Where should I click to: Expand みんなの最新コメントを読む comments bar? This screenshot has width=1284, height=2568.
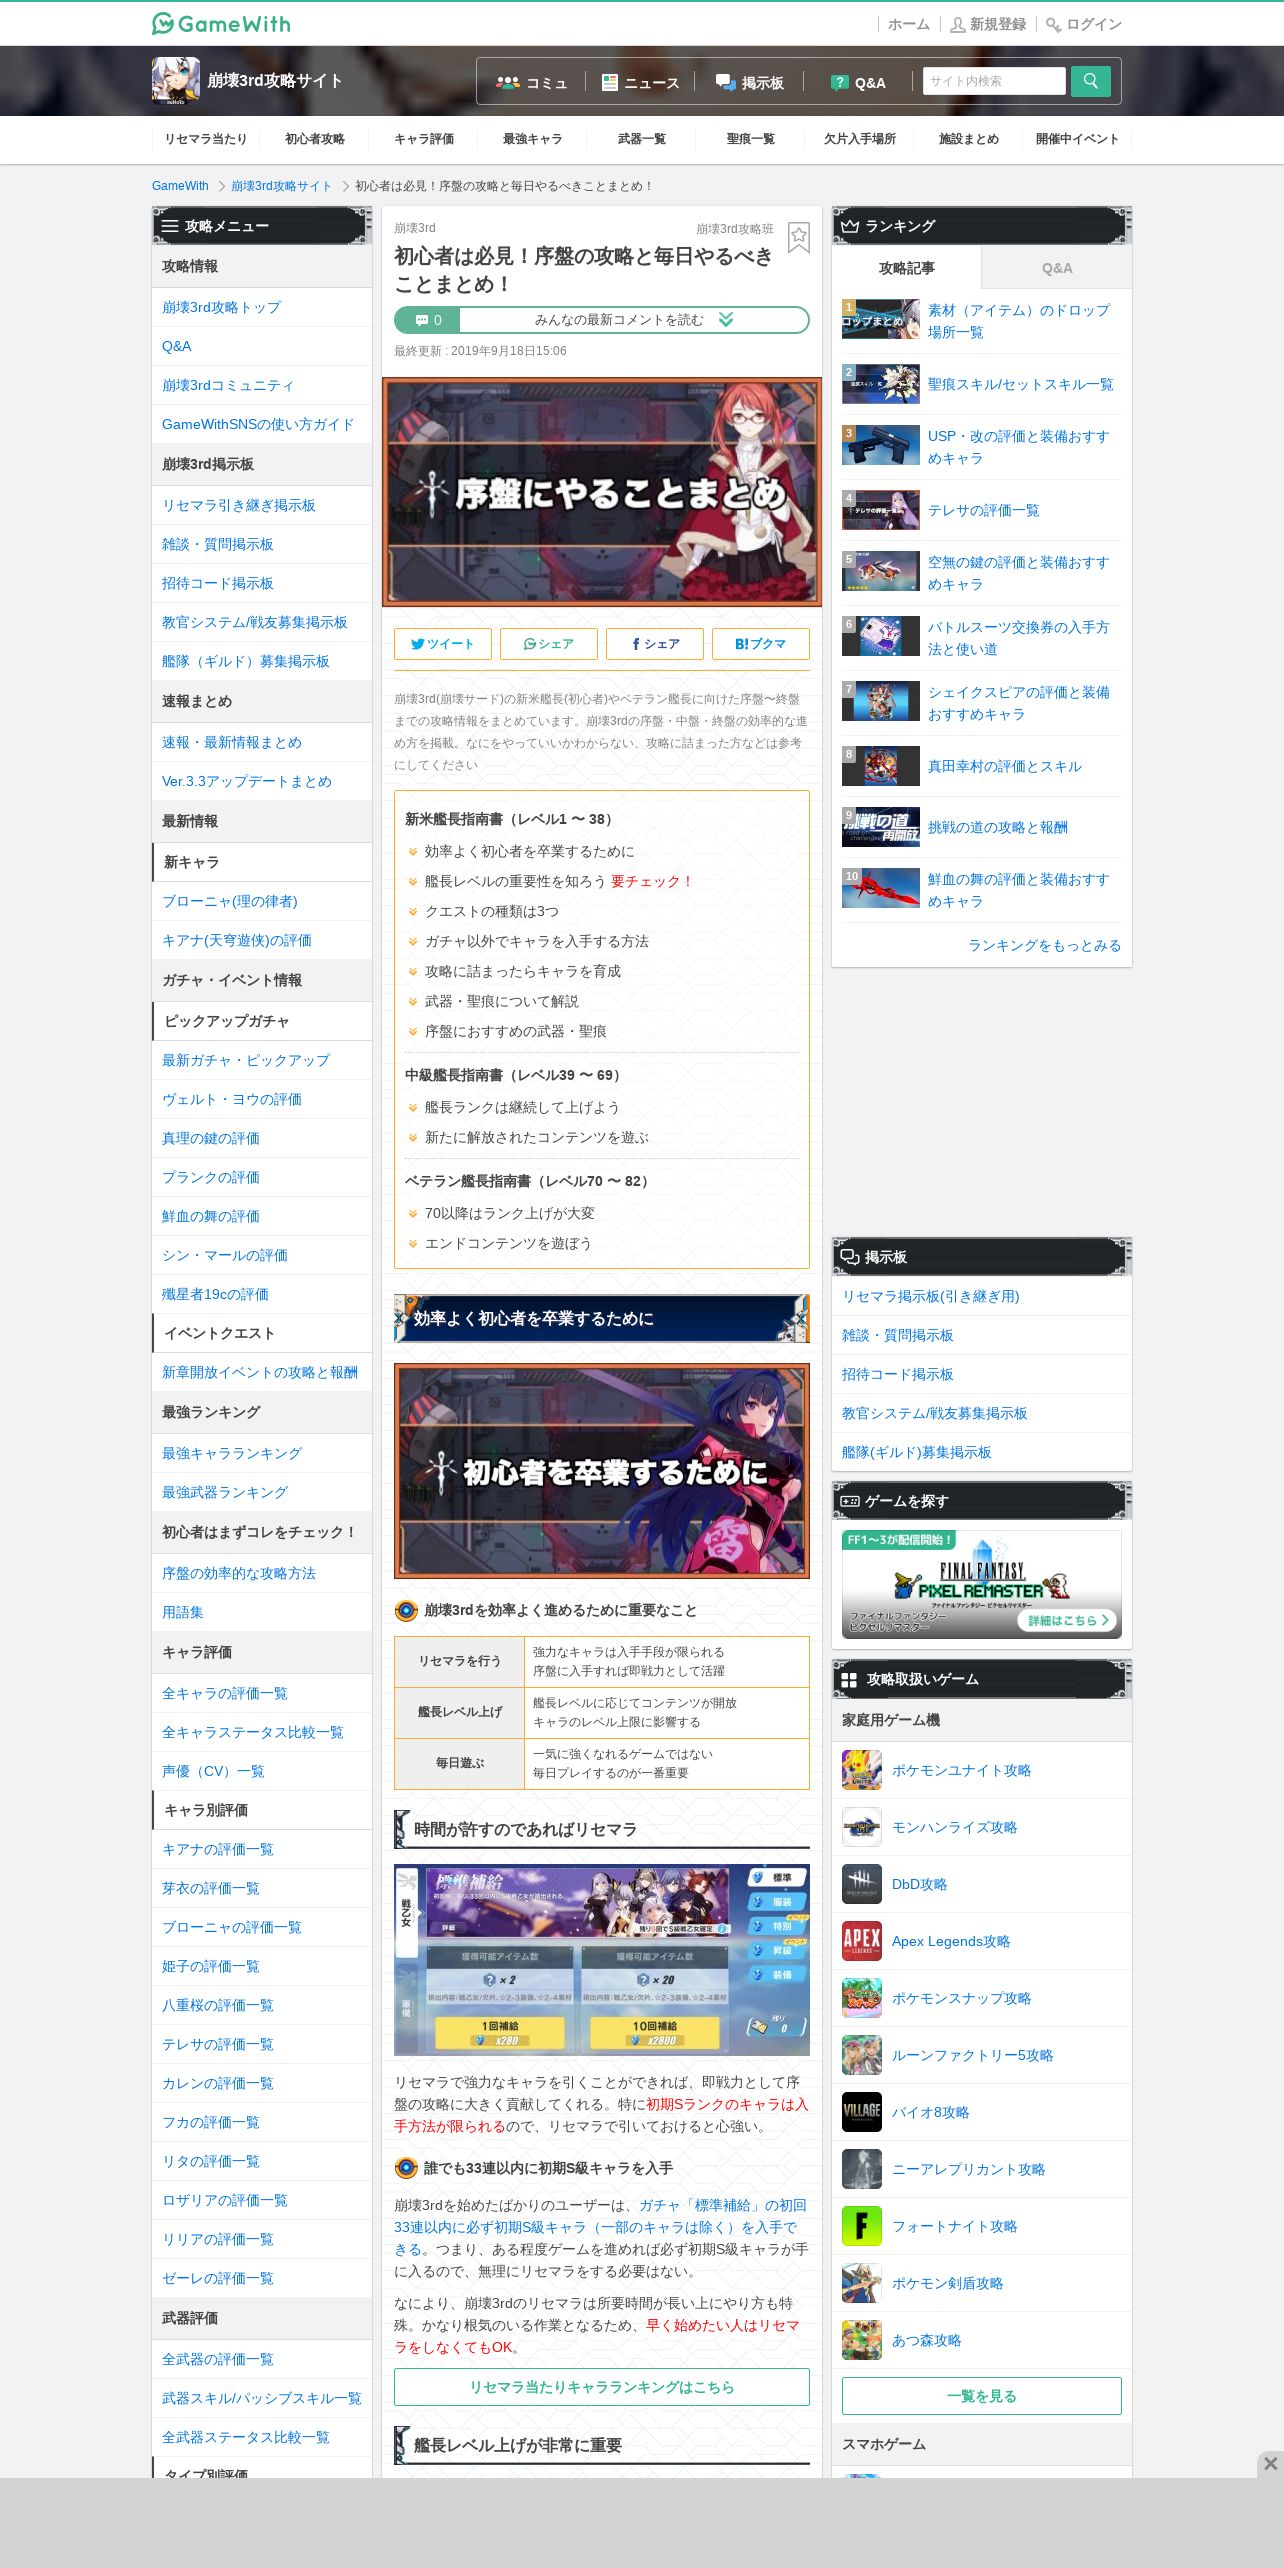[601, 320]
